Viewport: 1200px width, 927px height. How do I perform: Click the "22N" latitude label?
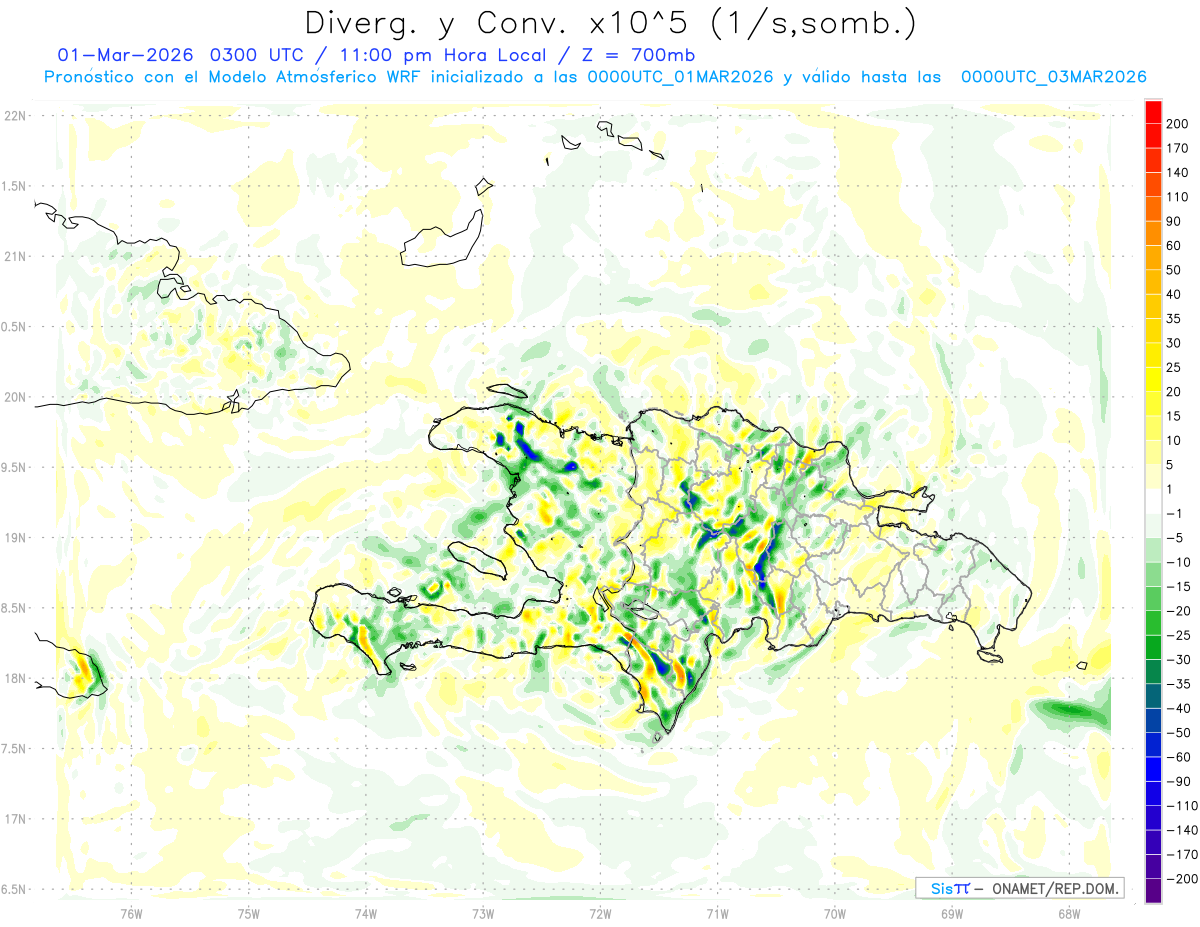[14, 116]
